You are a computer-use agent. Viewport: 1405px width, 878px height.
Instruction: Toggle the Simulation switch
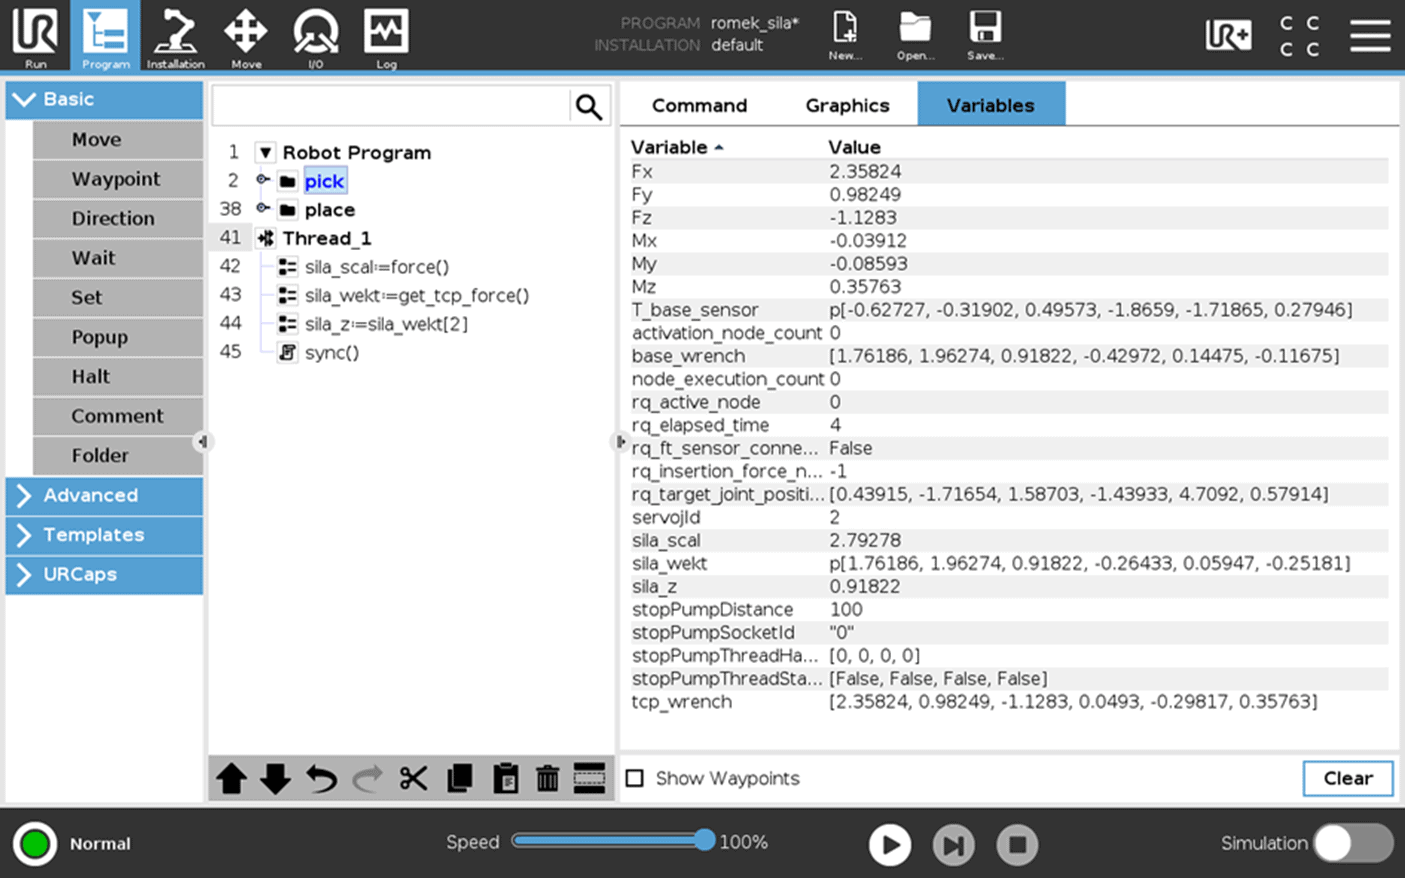click(1353, 844)
